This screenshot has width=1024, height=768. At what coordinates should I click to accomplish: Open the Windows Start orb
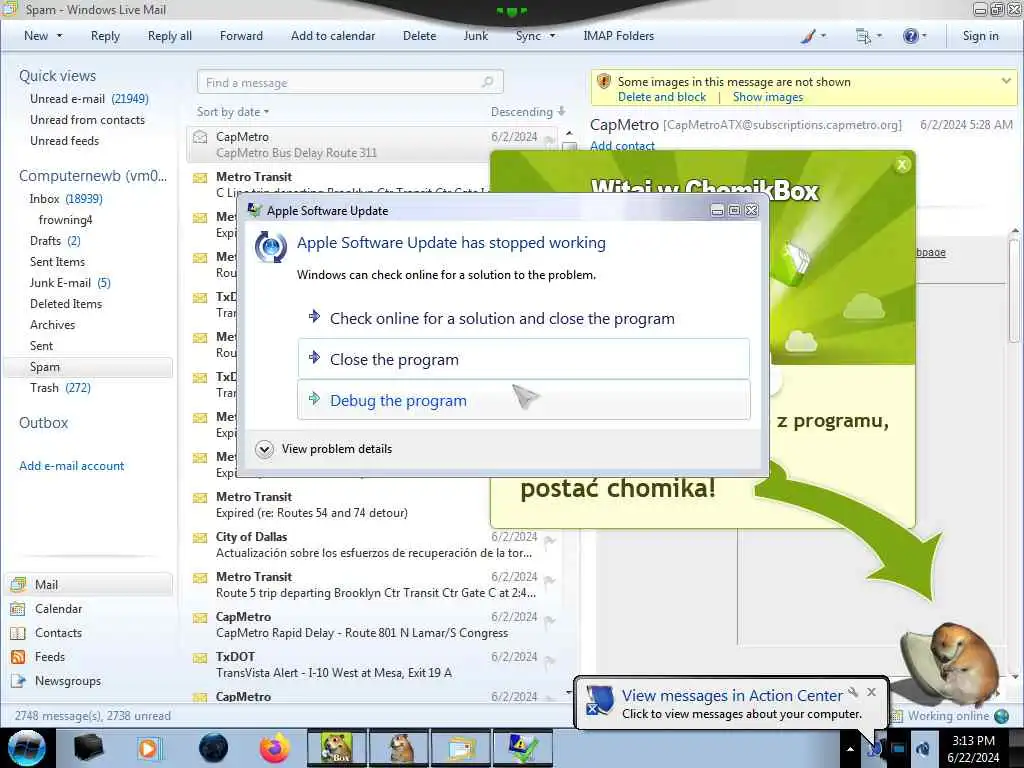[x=27, y=748]
